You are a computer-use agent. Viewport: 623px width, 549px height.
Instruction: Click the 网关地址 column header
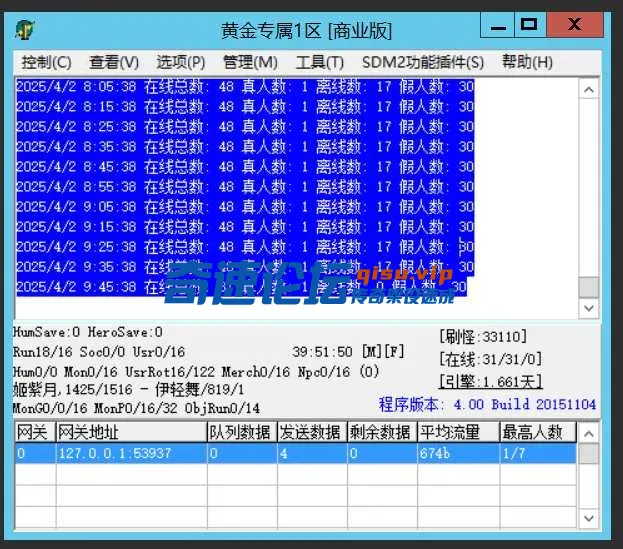[x=132, y=432]
